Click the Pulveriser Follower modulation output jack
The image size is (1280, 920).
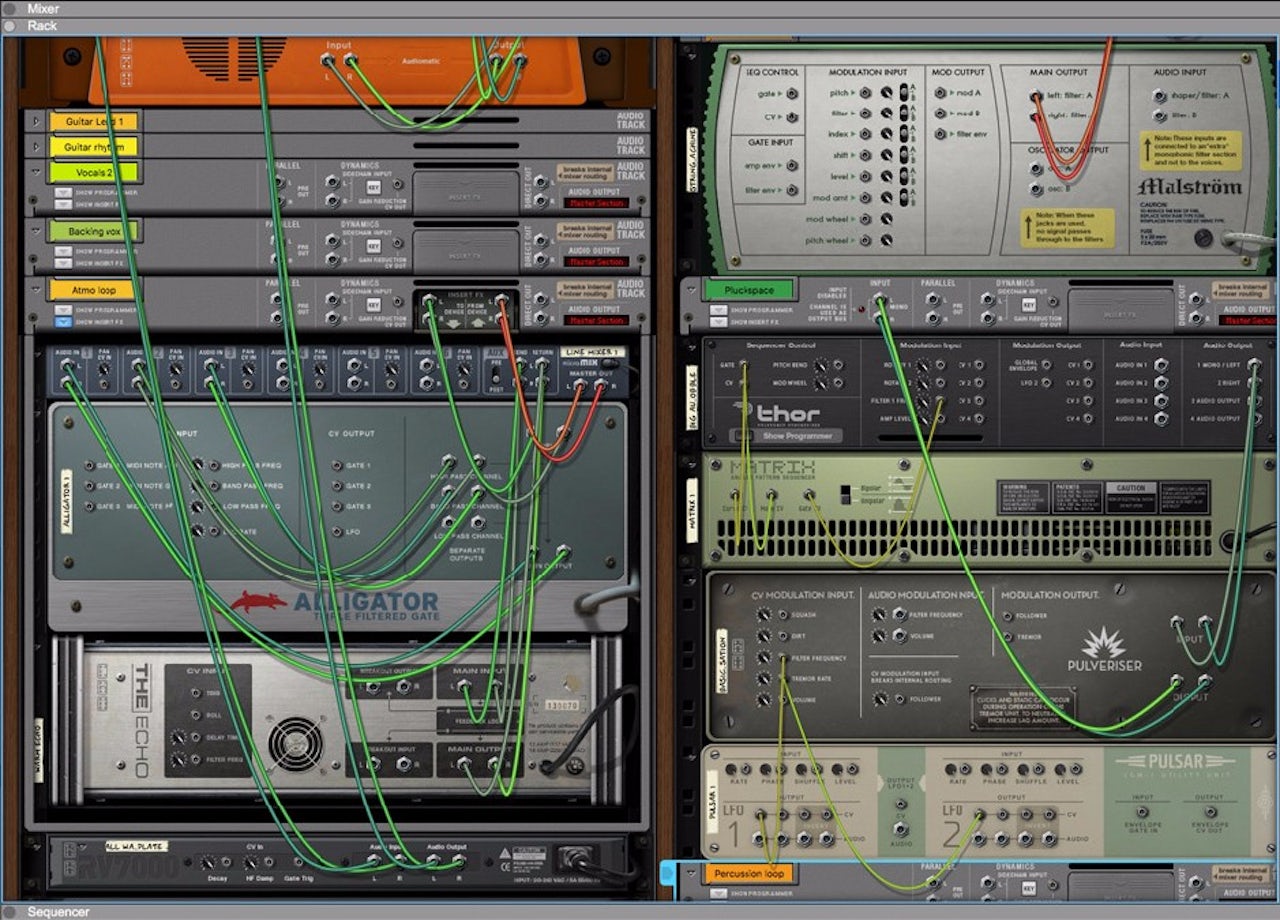click(x=1007, y=616)
